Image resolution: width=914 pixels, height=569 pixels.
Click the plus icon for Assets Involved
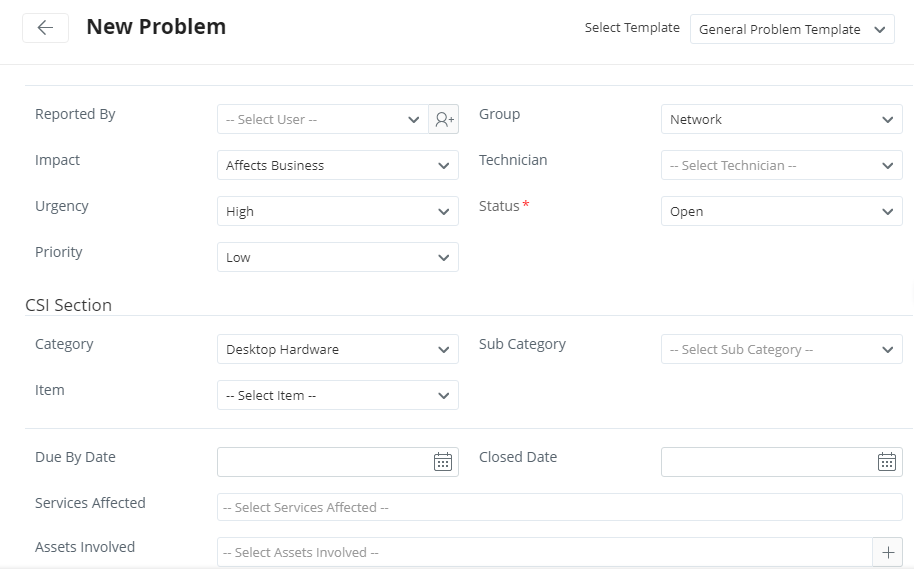point(887,552)
